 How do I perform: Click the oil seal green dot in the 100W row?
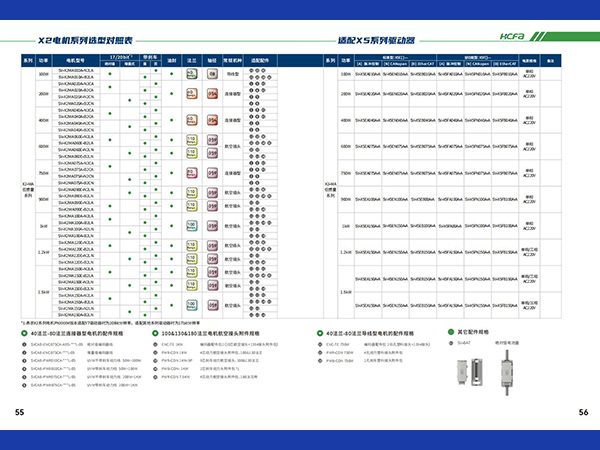[172, 72]
